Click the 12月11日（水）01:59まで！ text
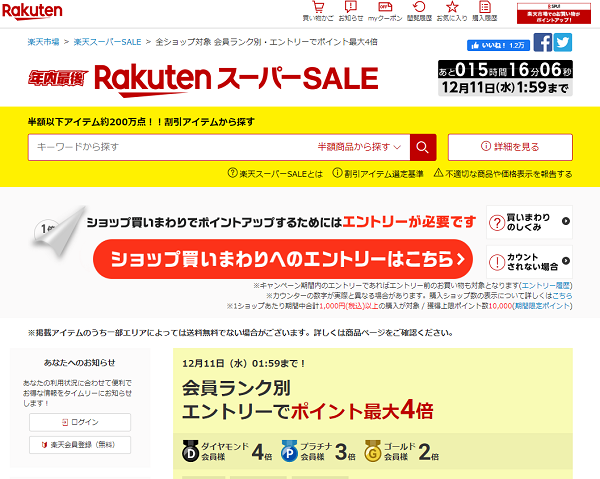This screenshot has height=479, width=600. tap(244, 363)
